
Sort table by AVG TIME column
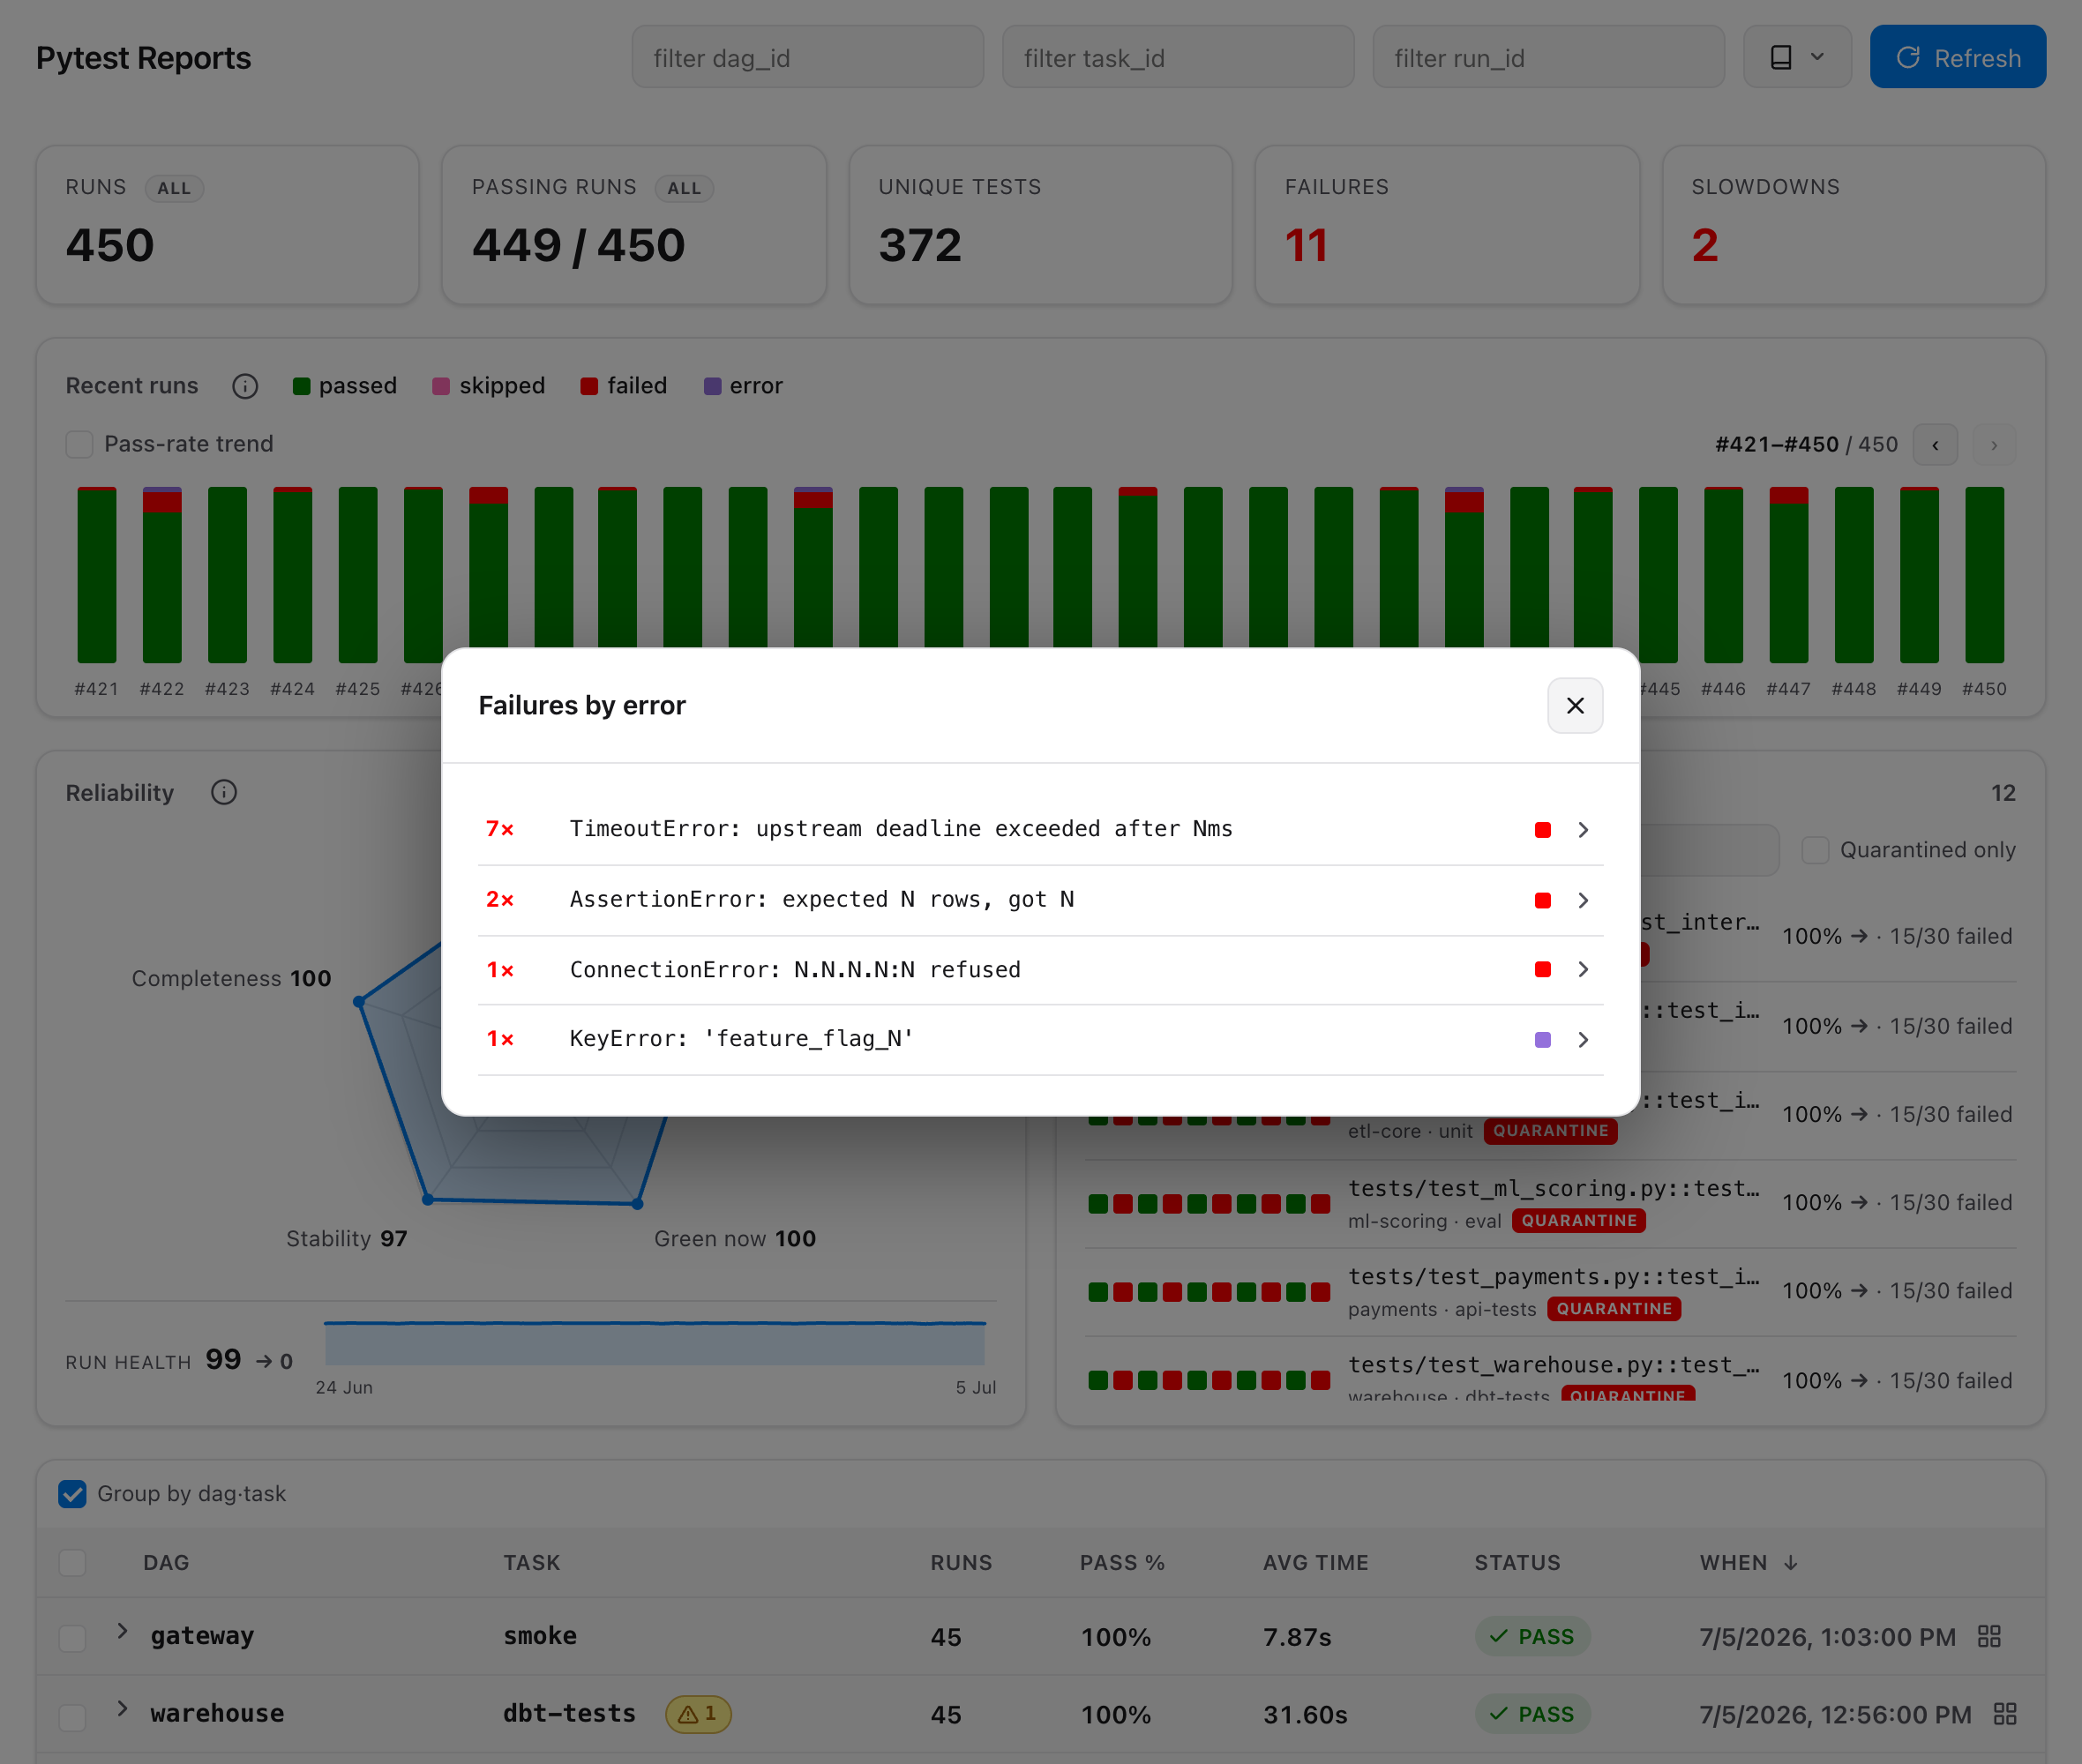pyautogui.click(x=1315, y=1563)
